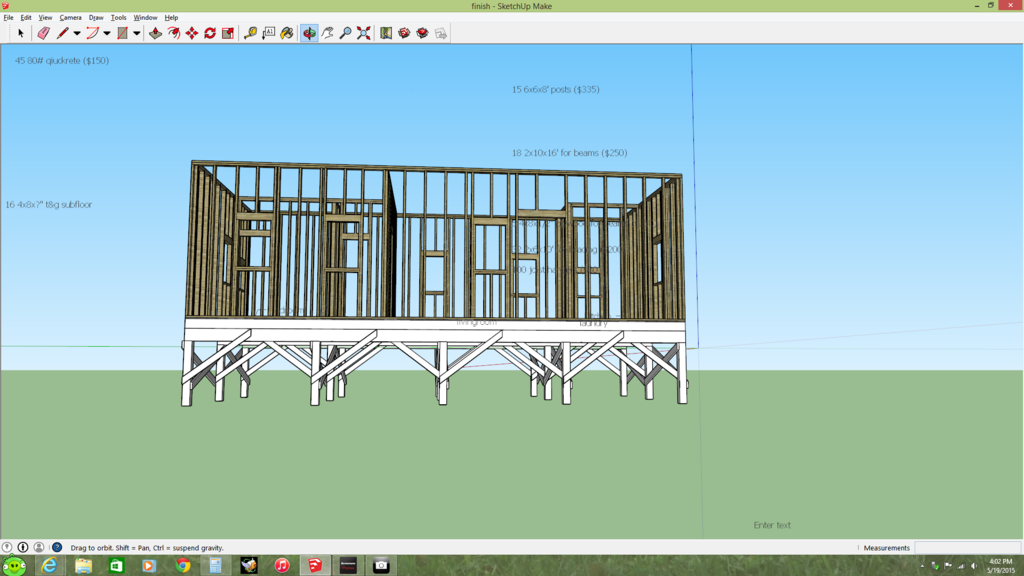Click the 'Enter text' placeholder label

click(772, 525)
